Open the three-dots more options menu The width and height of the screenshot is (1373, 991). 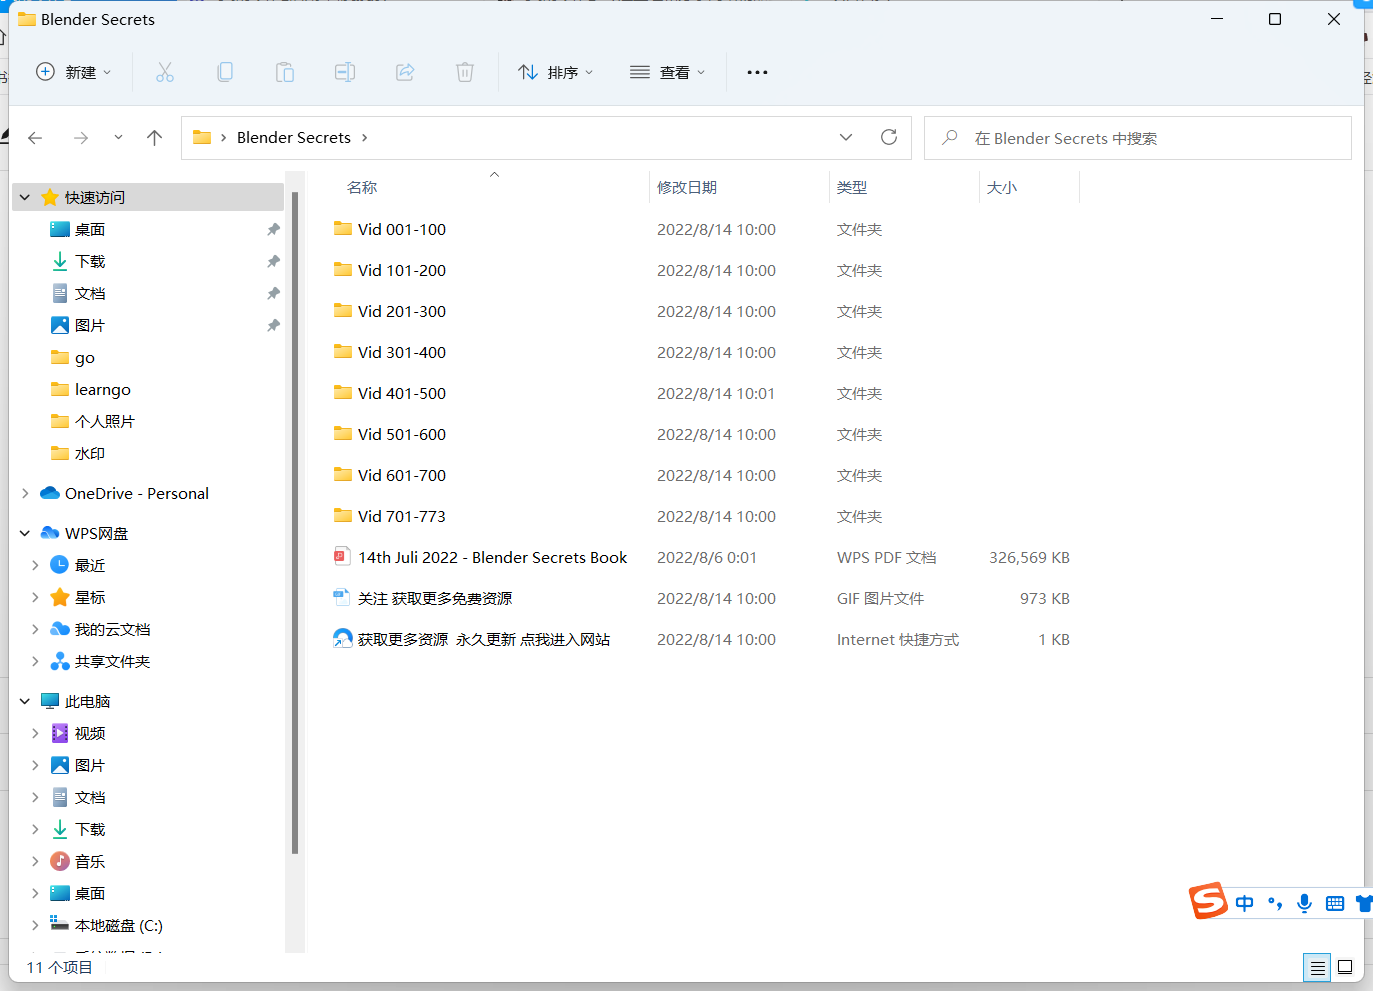coord(757,72)
